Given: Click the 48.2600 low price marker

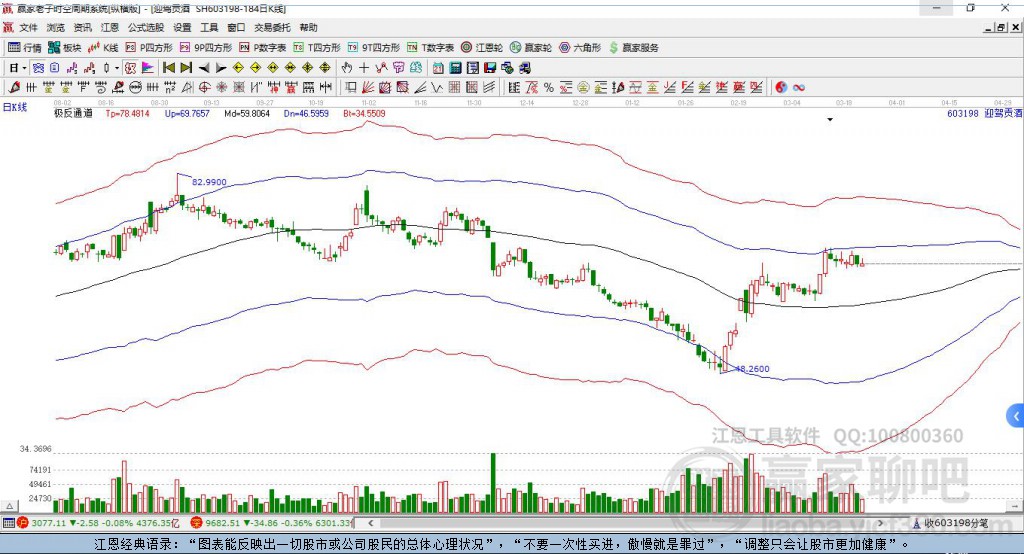Looking at the screenshot, I should 752,369.
